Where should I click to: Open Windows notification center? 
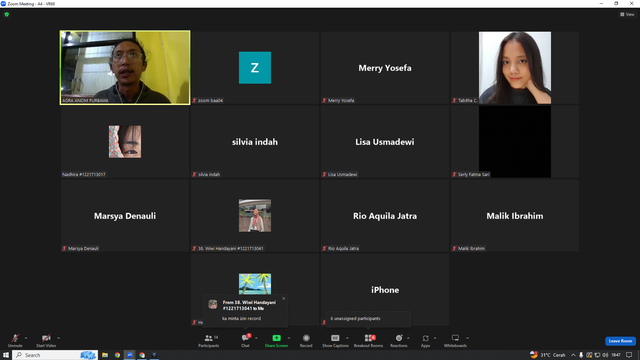click(629, 355)
